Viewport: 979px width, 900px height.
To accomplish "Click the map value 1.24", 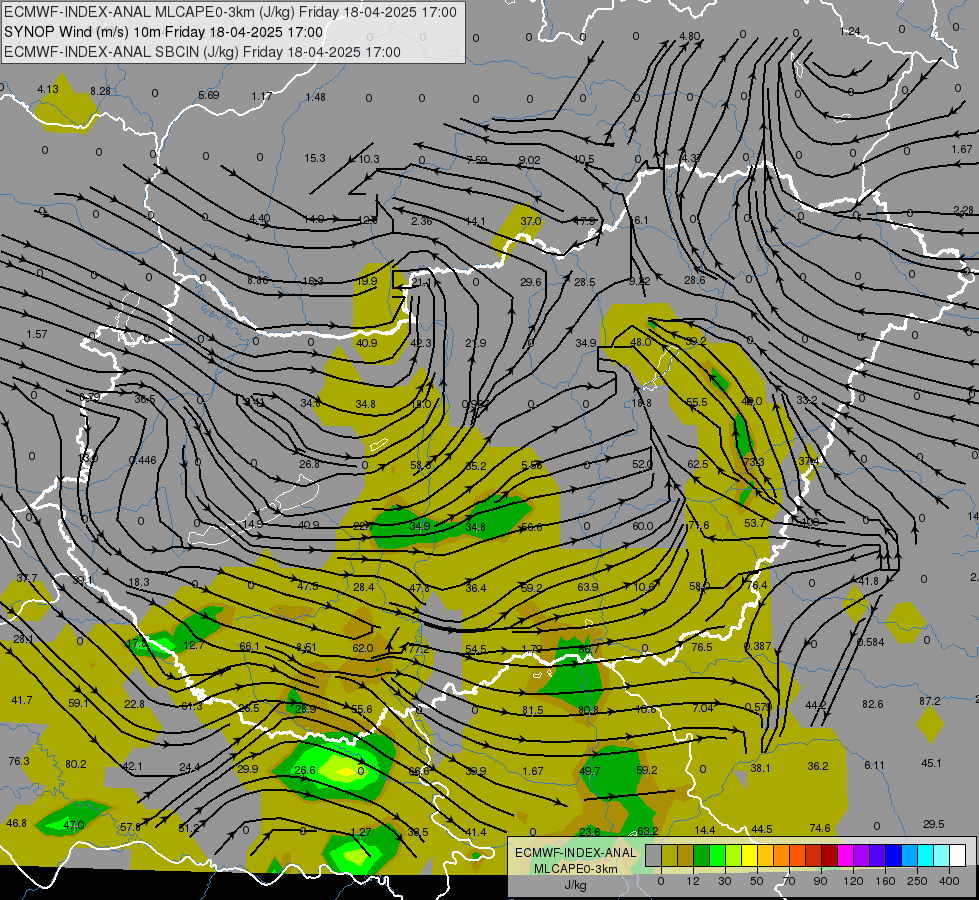I will [x=850, y=31].
